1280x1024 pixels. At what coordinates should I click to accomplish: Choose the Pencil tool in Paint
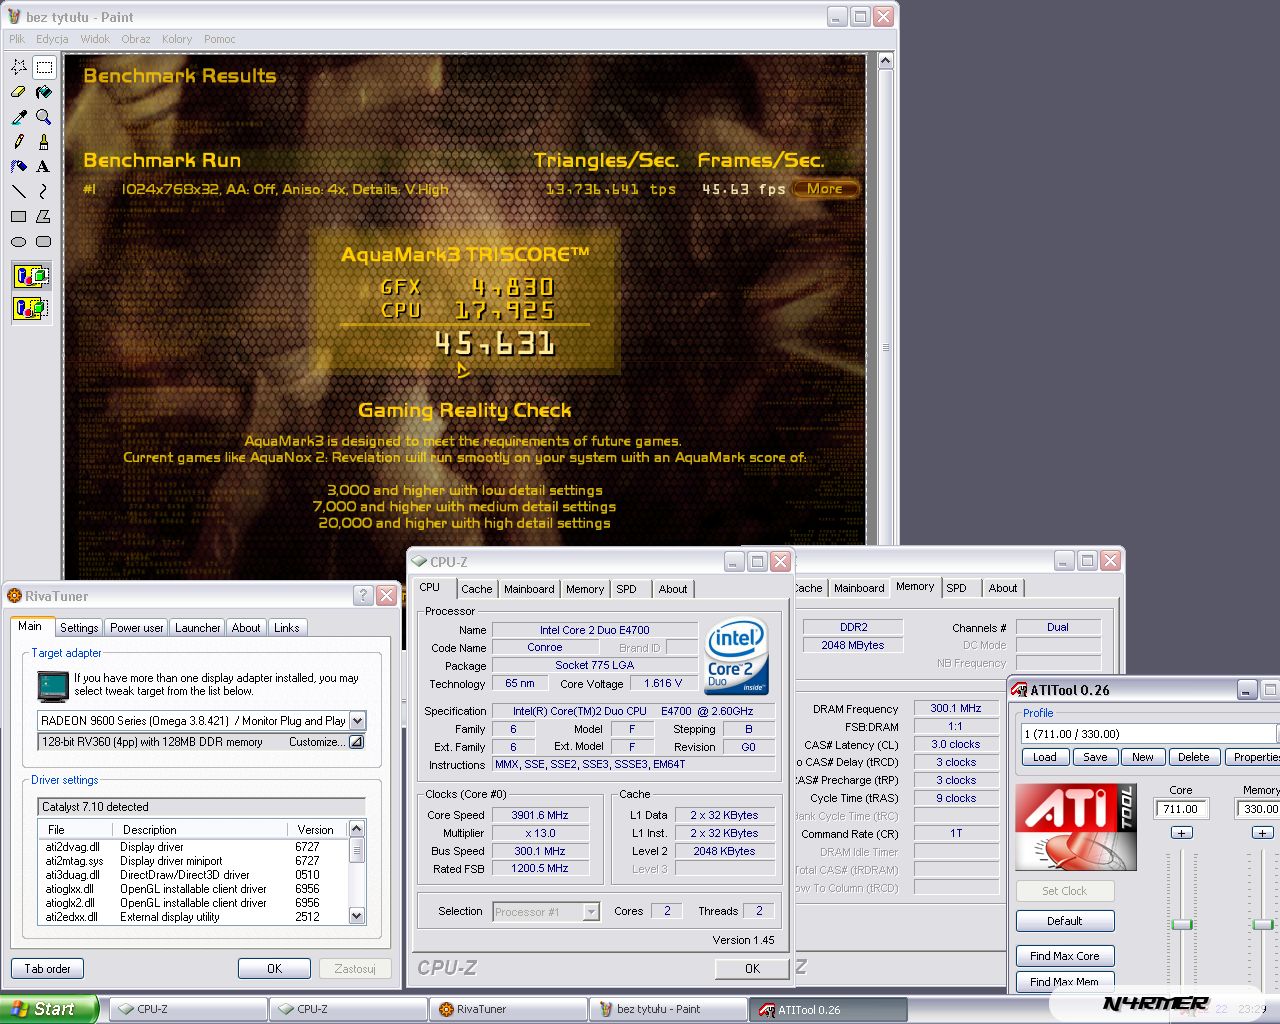coord(19,142)
